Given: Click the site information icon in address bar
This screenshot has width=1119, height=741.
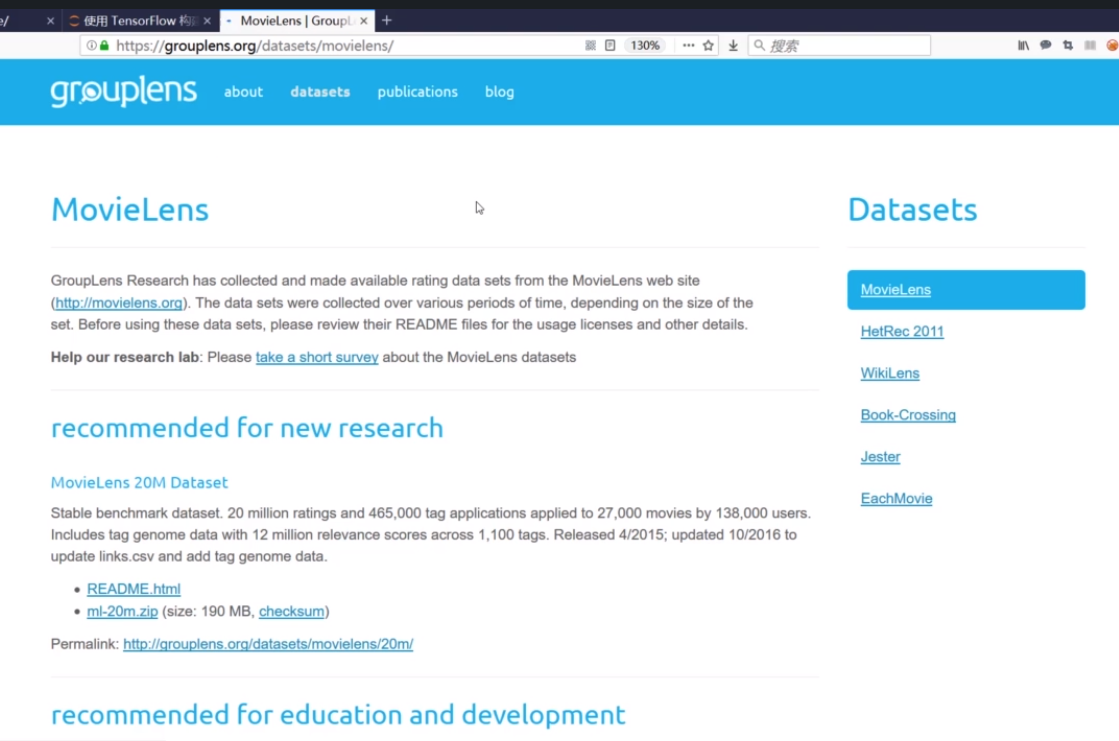Looking at the screenshot, I should click(91, 46).
